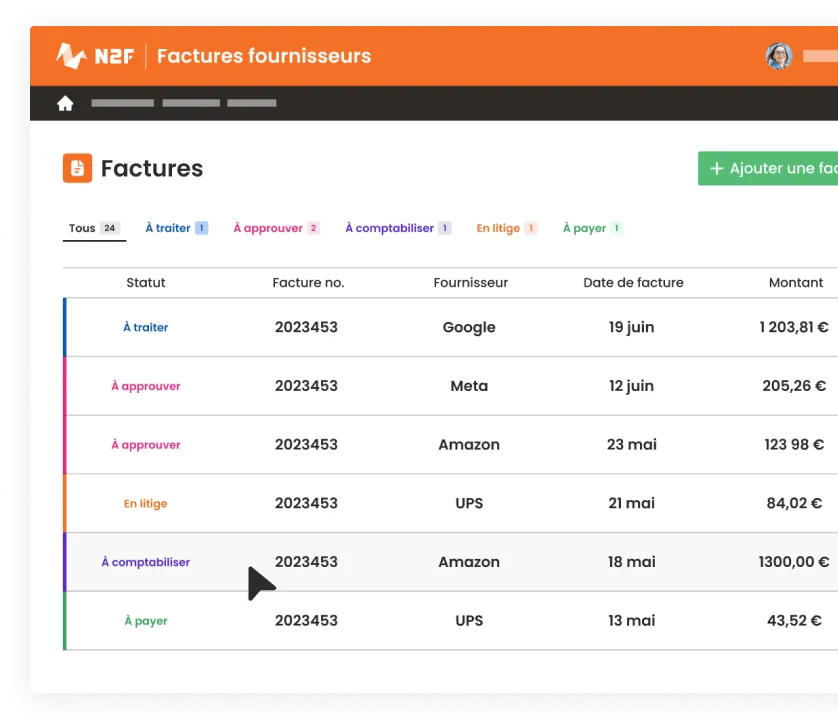Viewport: 838px width, 727px height.
Task: Select the Fournisseur column header
Action: click(x=469, y=283)
